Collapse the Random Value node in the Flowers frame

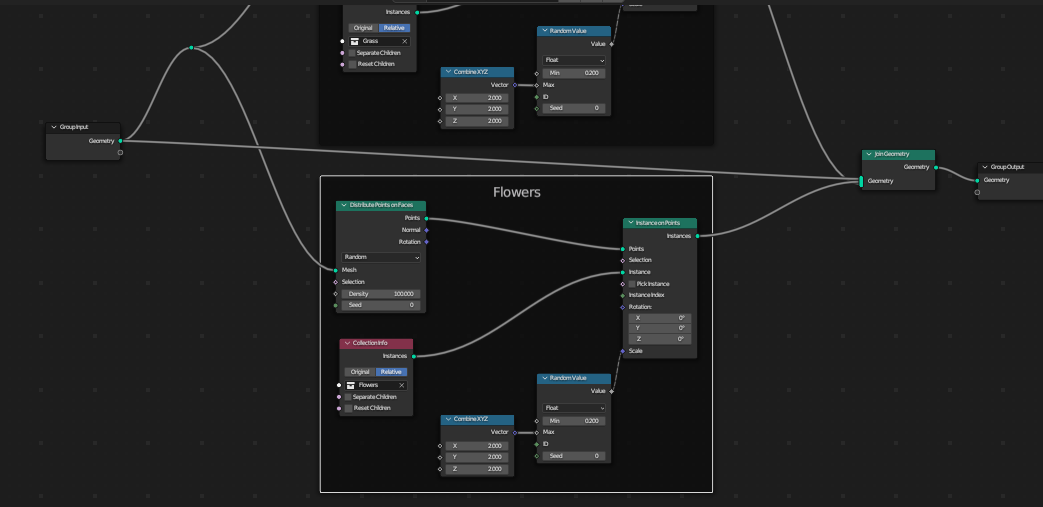545,378
